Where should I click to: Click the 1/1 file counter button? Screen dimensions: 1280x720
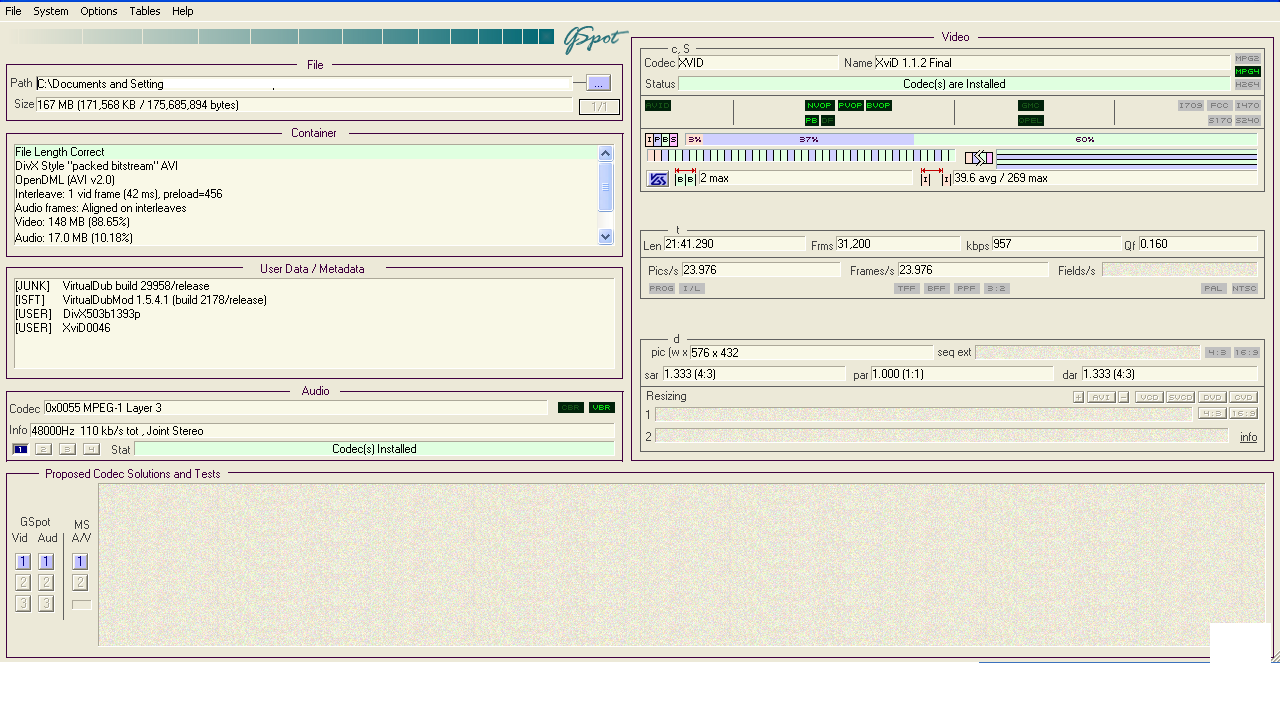coord(599,107)
